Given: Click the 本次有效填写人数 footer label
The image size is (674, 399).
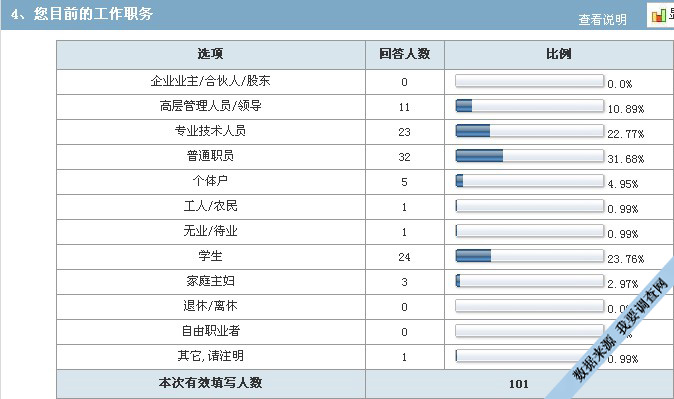Looking at the screenshot, I should coord(211,383).
